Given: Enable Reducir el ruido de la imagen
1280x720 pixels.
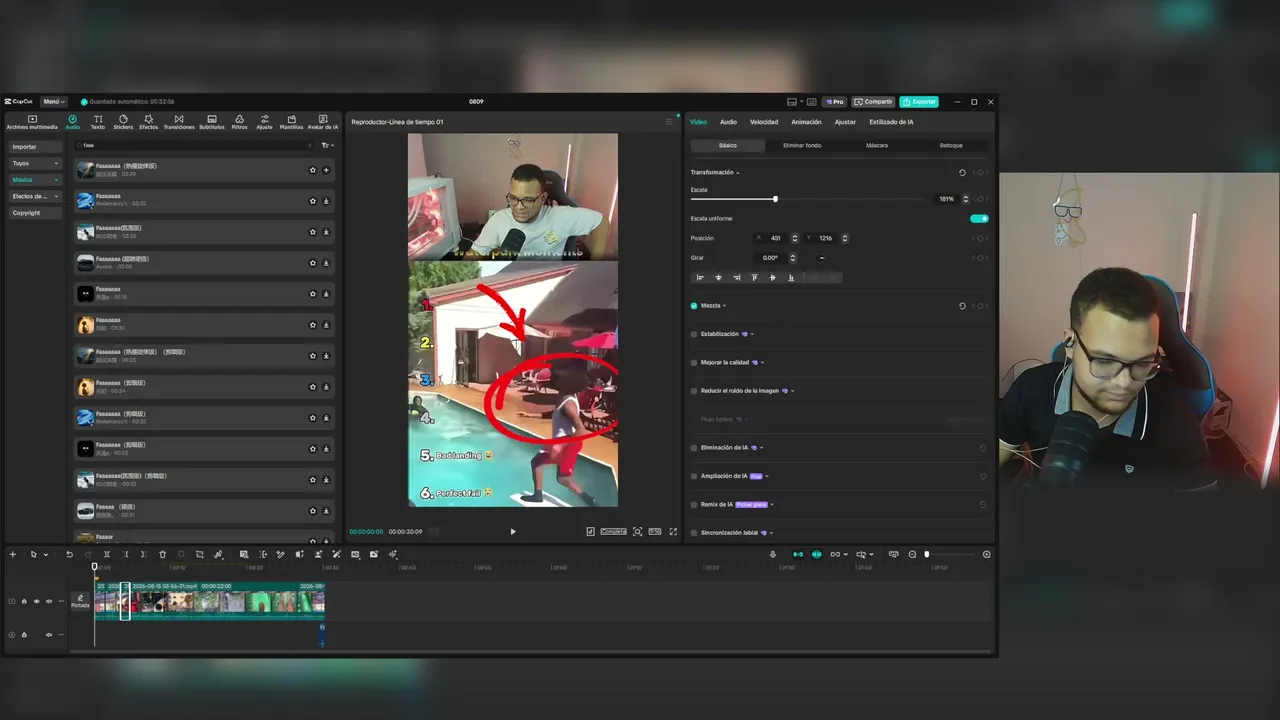Looking at the screenshot, I should 694,391.
